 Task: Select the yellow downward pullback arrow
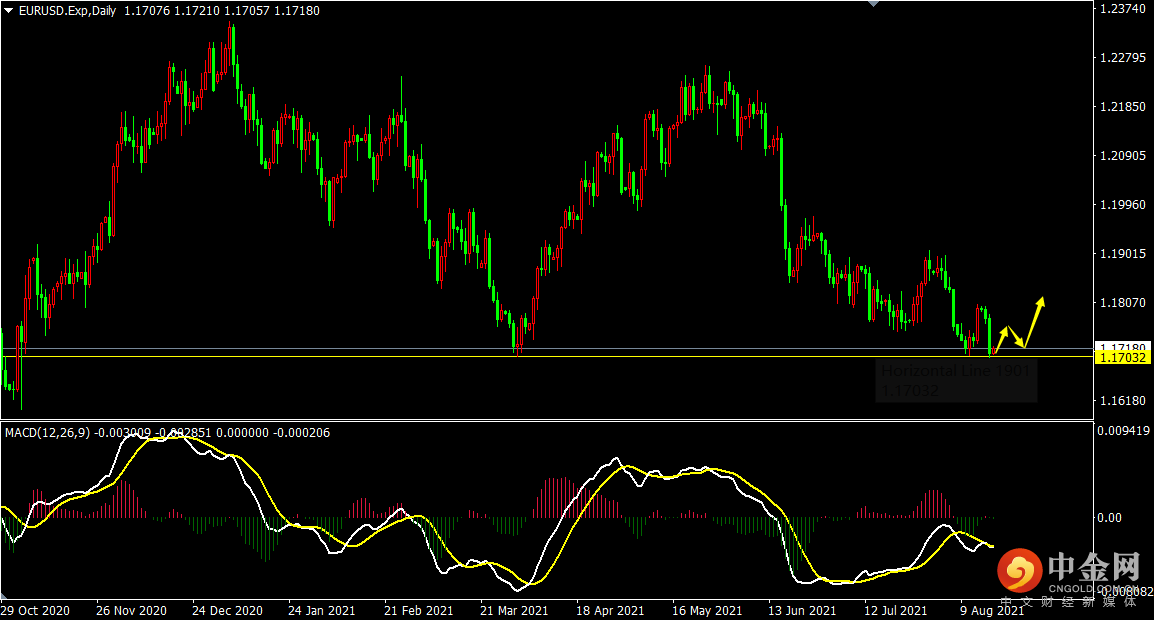1015,337
